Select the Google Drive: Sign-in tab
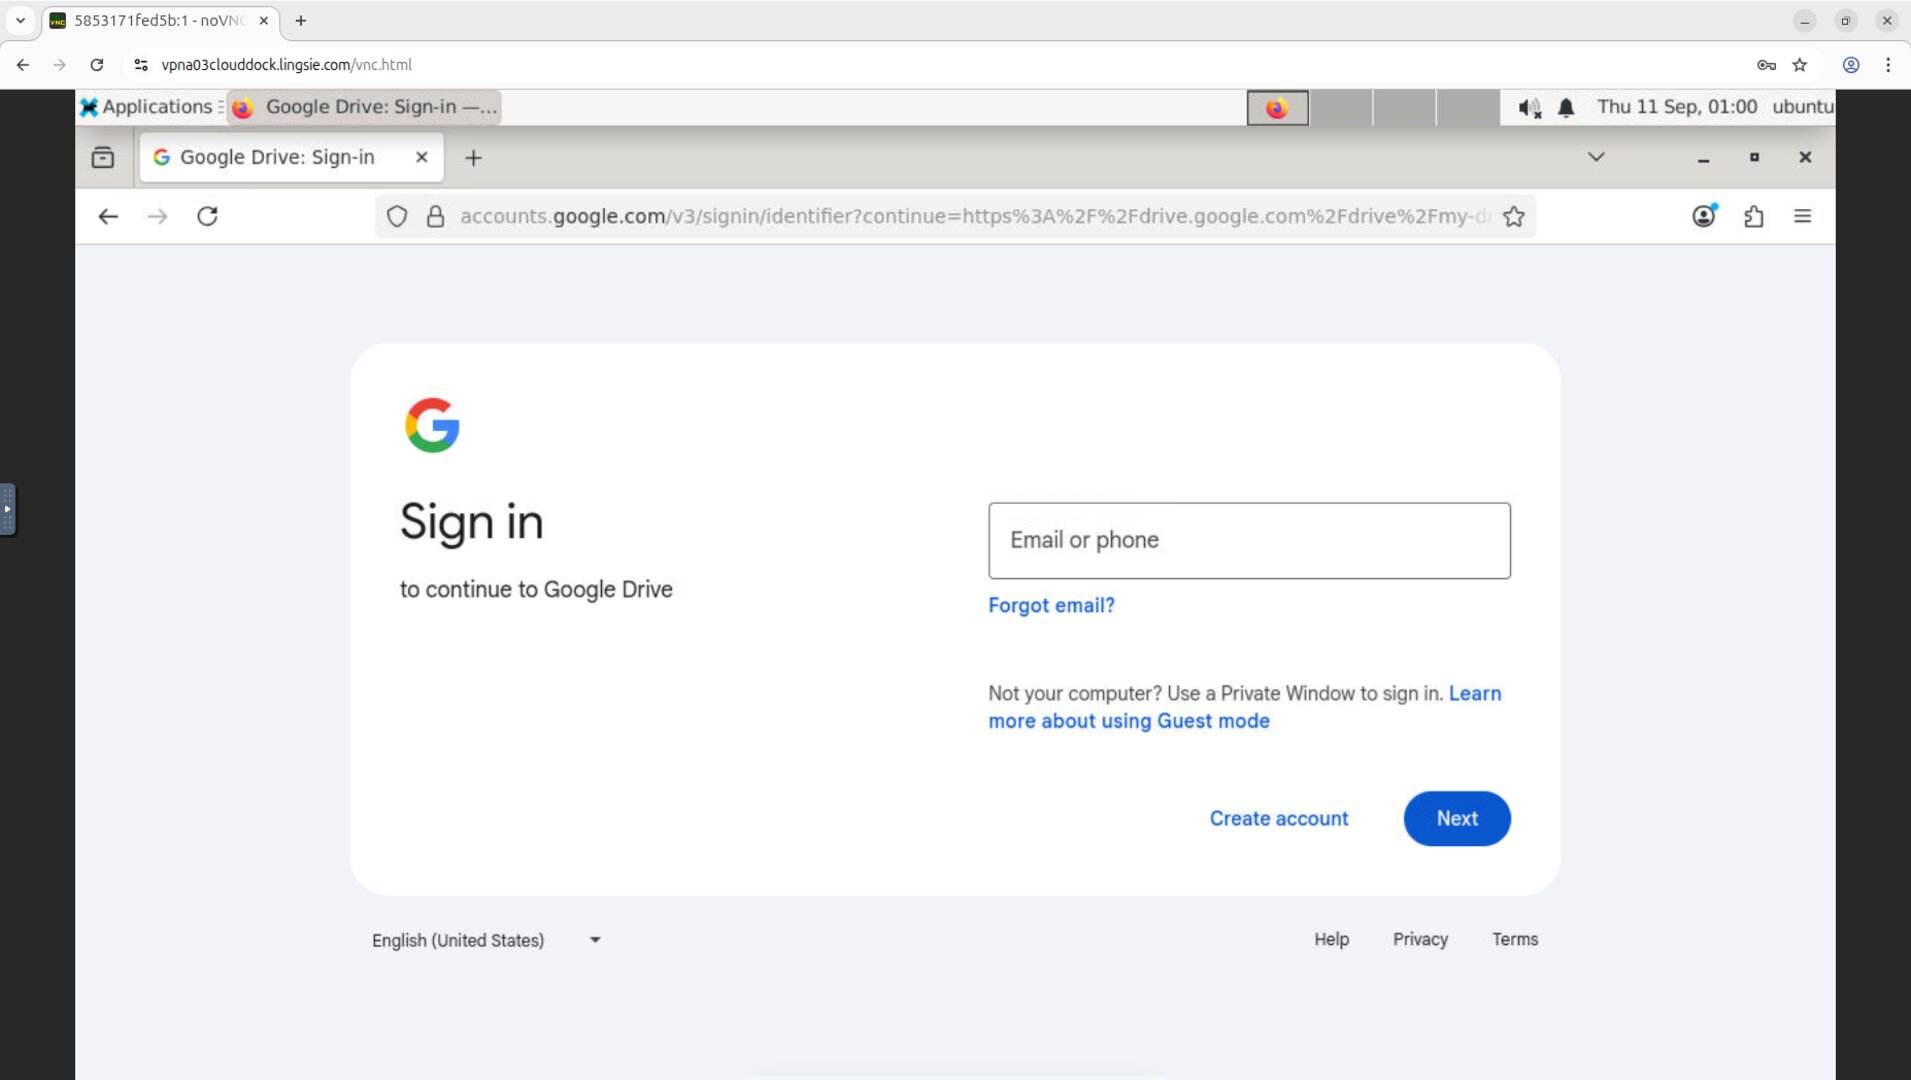Image resolution: width=1911 pixels, height=1080 pixels. tap(277, 157)
